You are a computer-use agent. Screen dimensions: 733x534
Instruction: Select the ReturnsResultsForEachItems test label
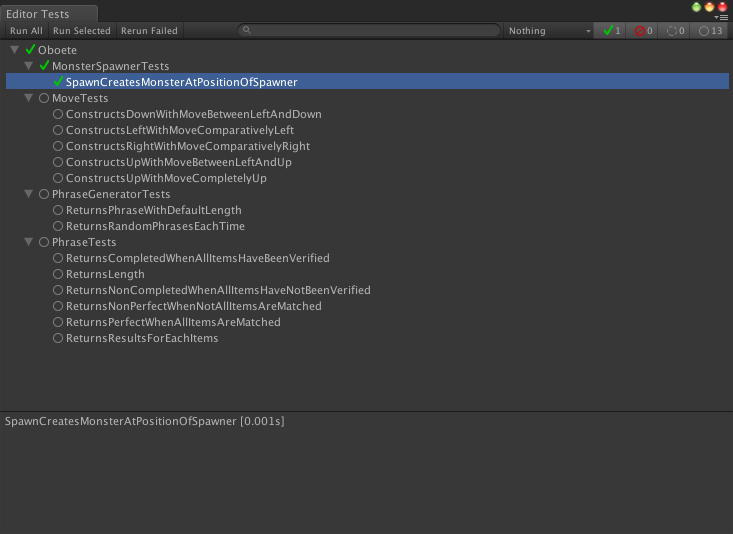click(x=142, y=338)
